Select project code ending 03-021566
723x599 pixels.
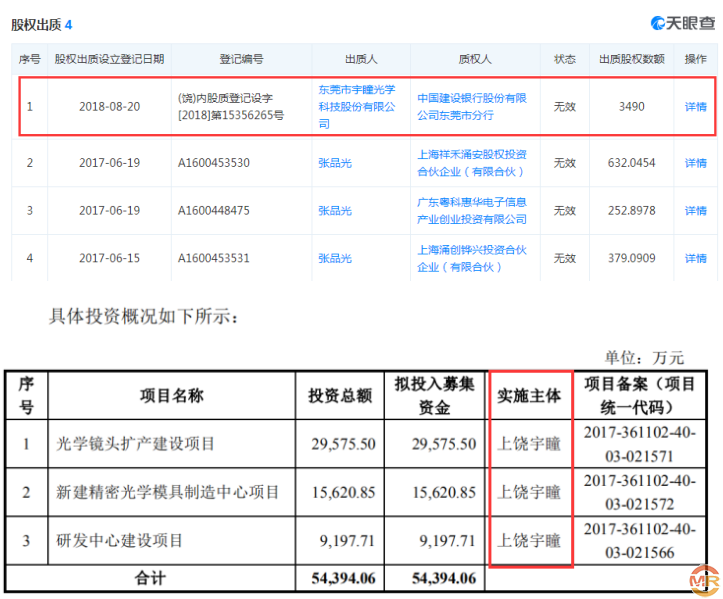coord(639,540)
